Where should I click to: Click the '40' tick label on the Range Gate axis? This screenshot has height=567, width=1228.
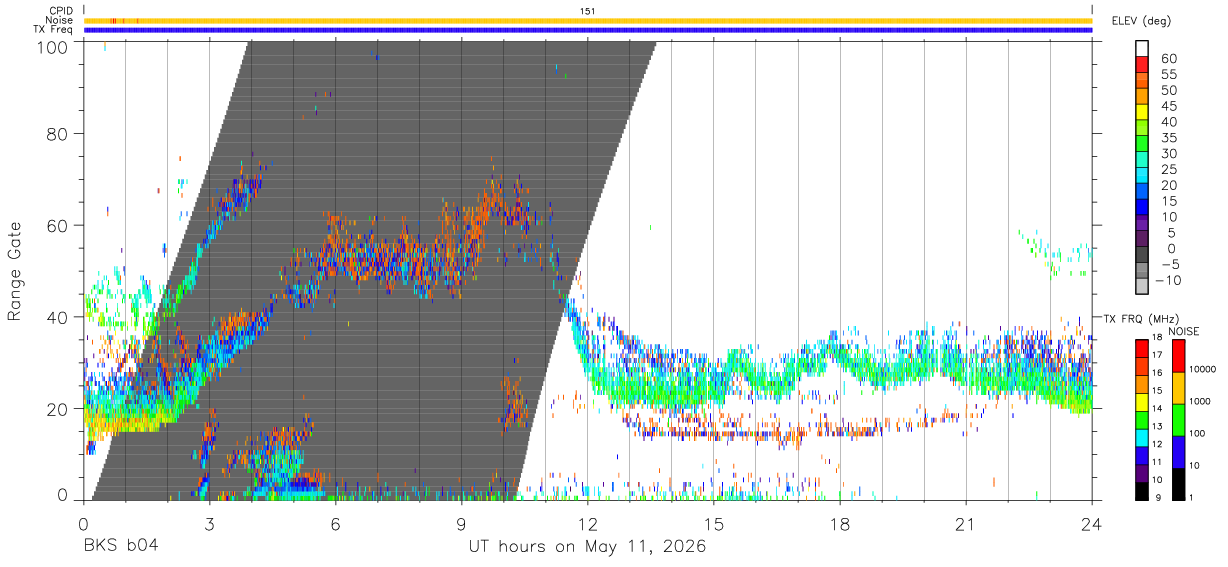59,317
